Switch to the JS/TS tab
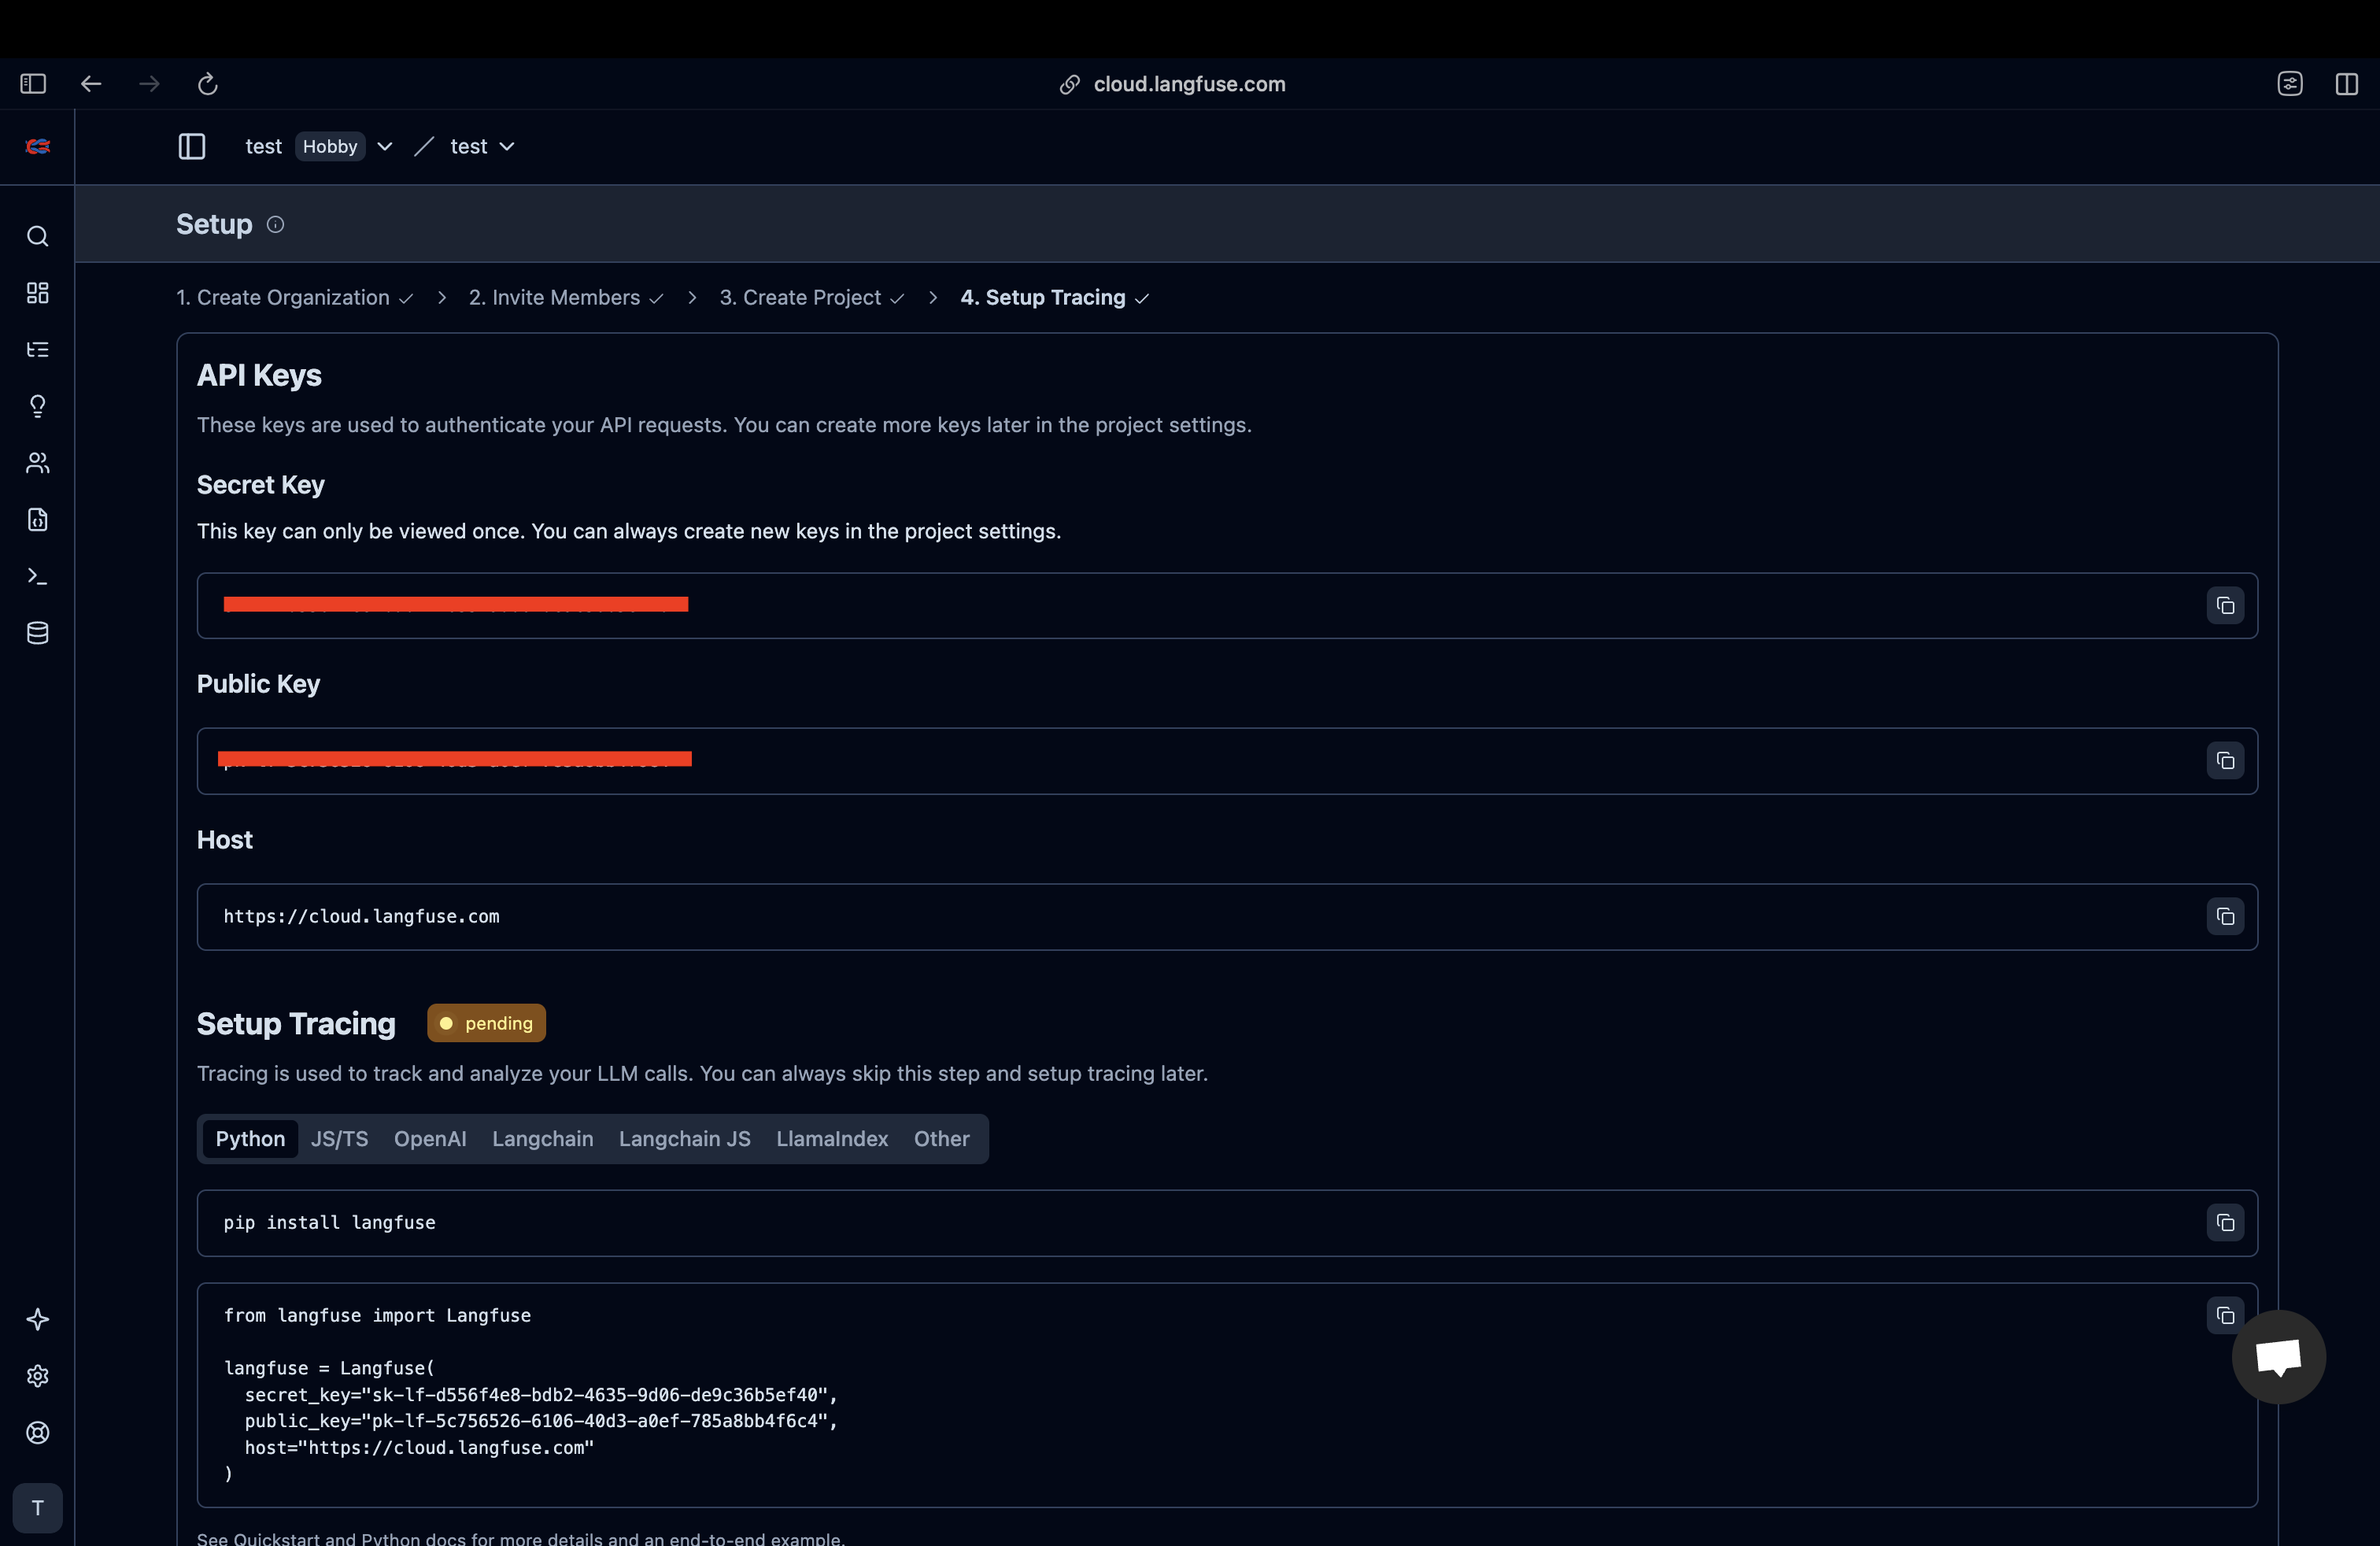This screenshot has height=1546, width=2380. (x=339, y=1139)
